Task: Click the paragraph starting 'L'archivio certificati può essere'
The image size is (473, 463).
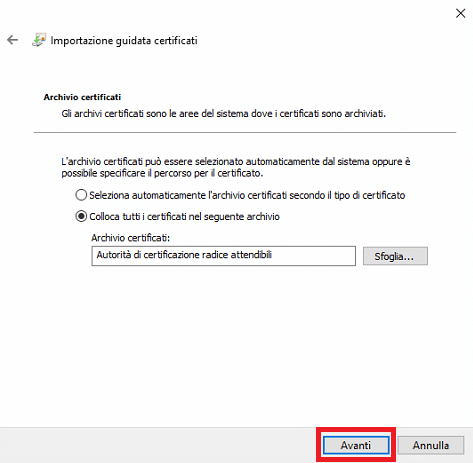Action: [x=236, y=167]
